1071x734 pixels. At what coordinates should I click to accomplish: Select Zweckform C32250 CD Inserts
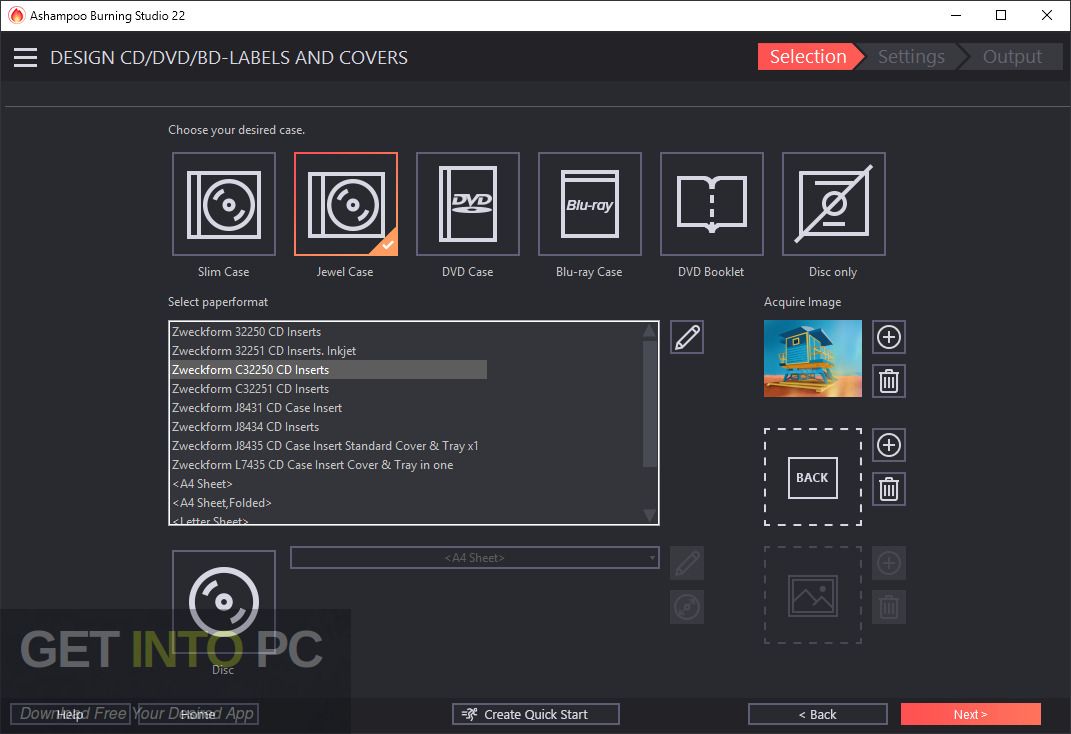(329, 370)
